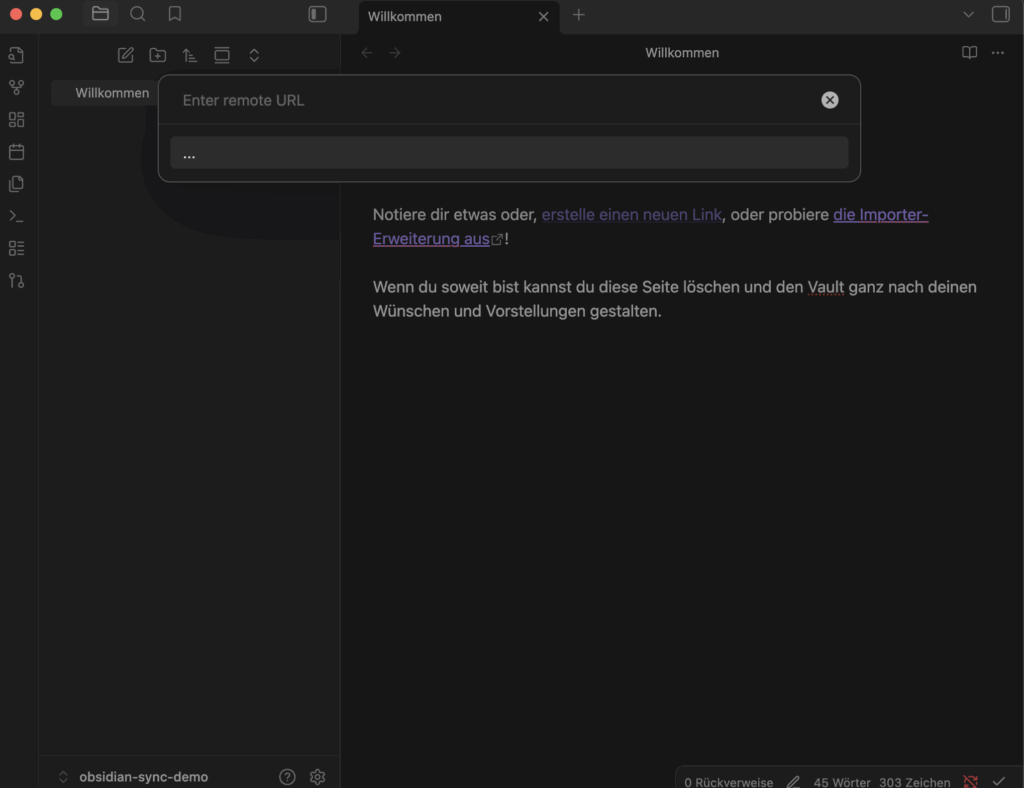Toggle the left sidebar panel

318,15
